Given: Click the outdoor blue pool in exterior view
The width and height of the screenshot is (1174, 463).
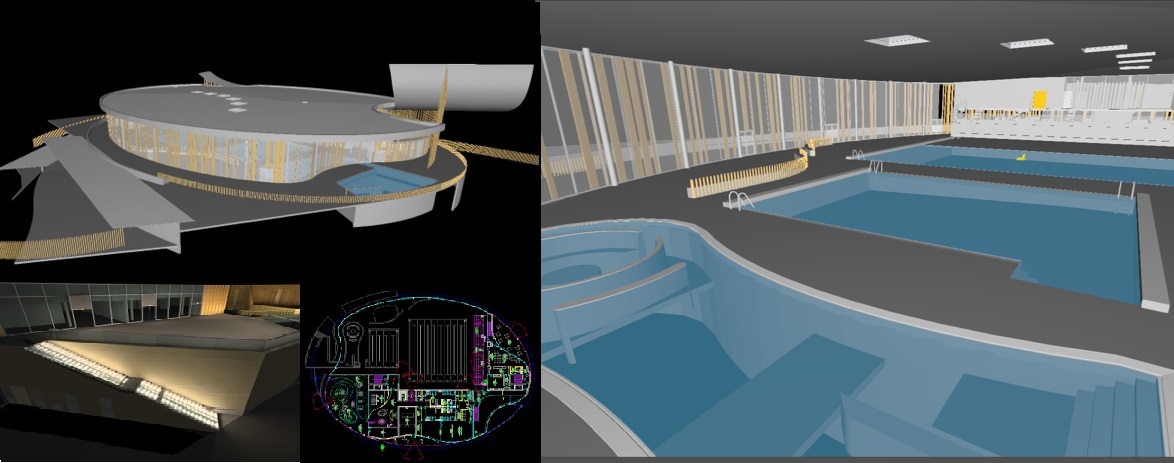Looking at the screenshot, I should click(382, 181).
